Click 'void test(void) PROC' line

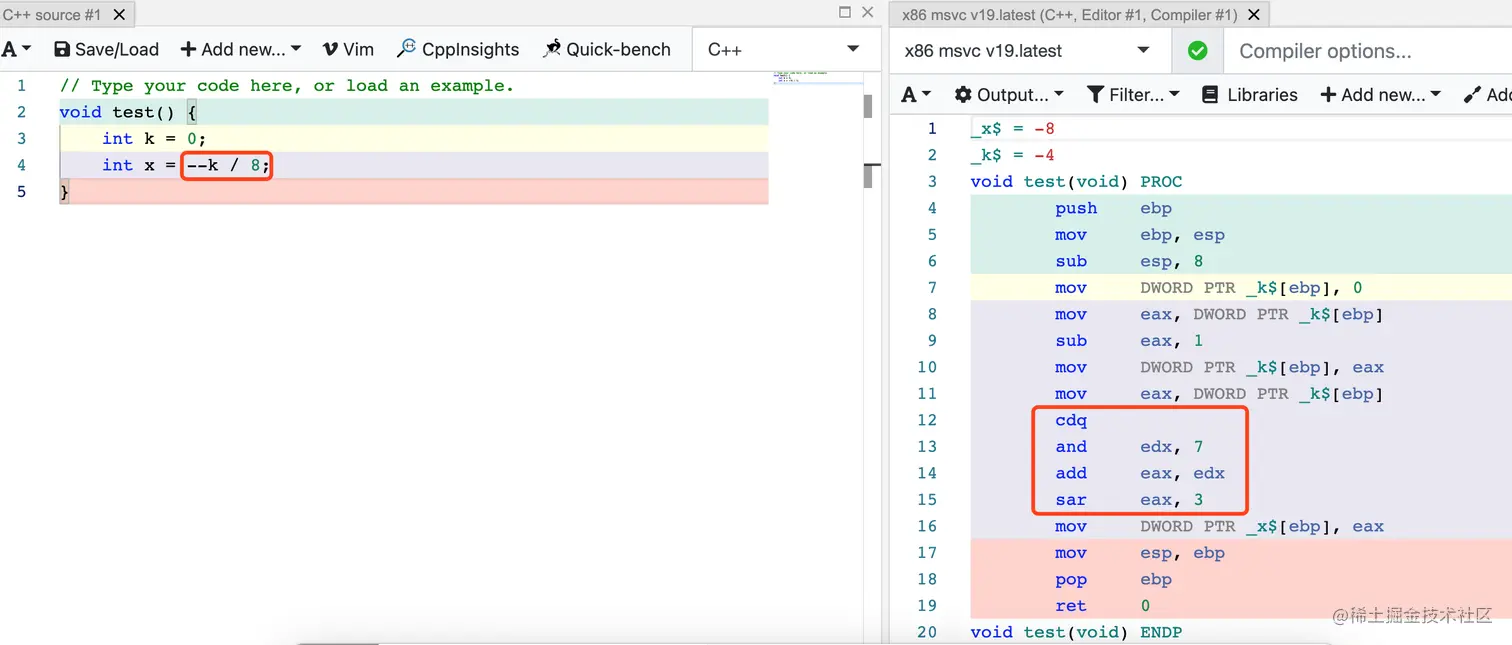[x=1076, y=181]
